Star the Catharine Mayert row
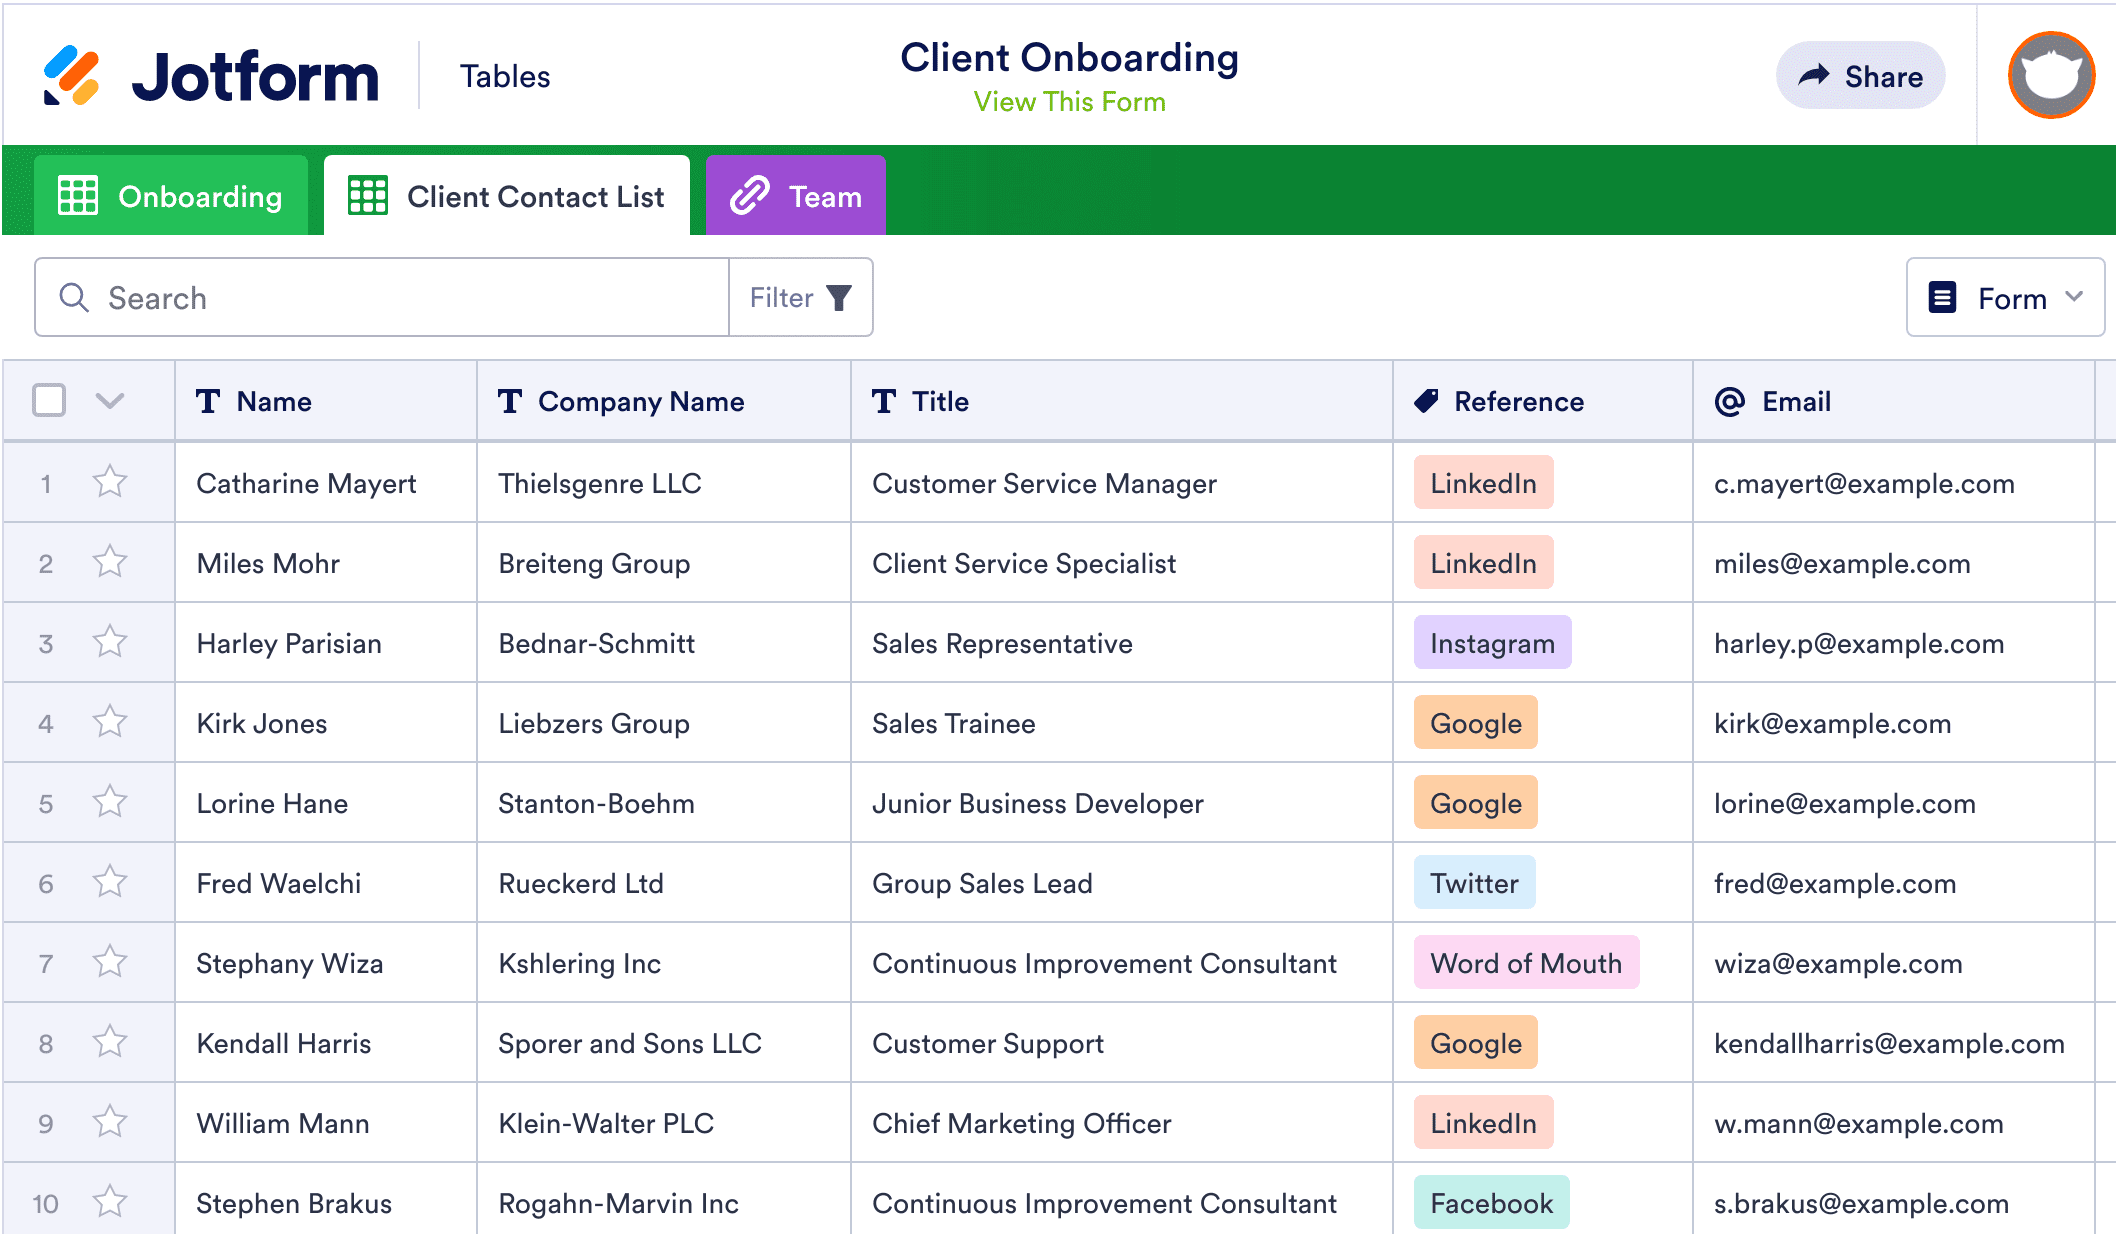 tap(110, 483)
